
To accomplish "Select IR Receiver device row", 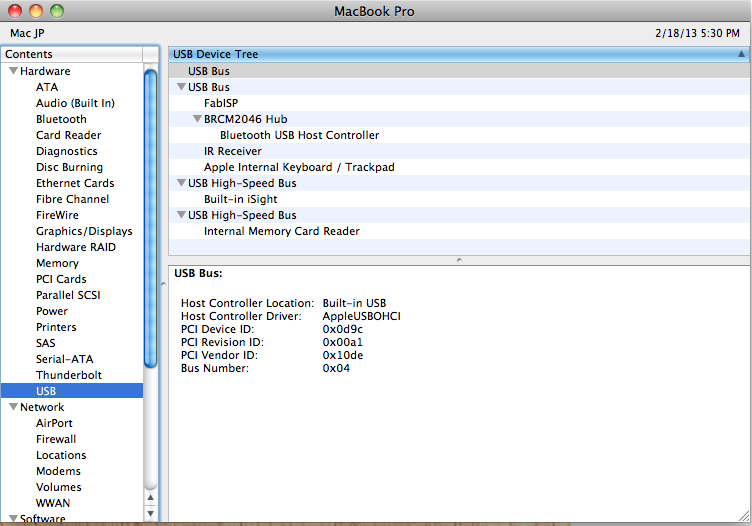I will (x=458, y=151).
